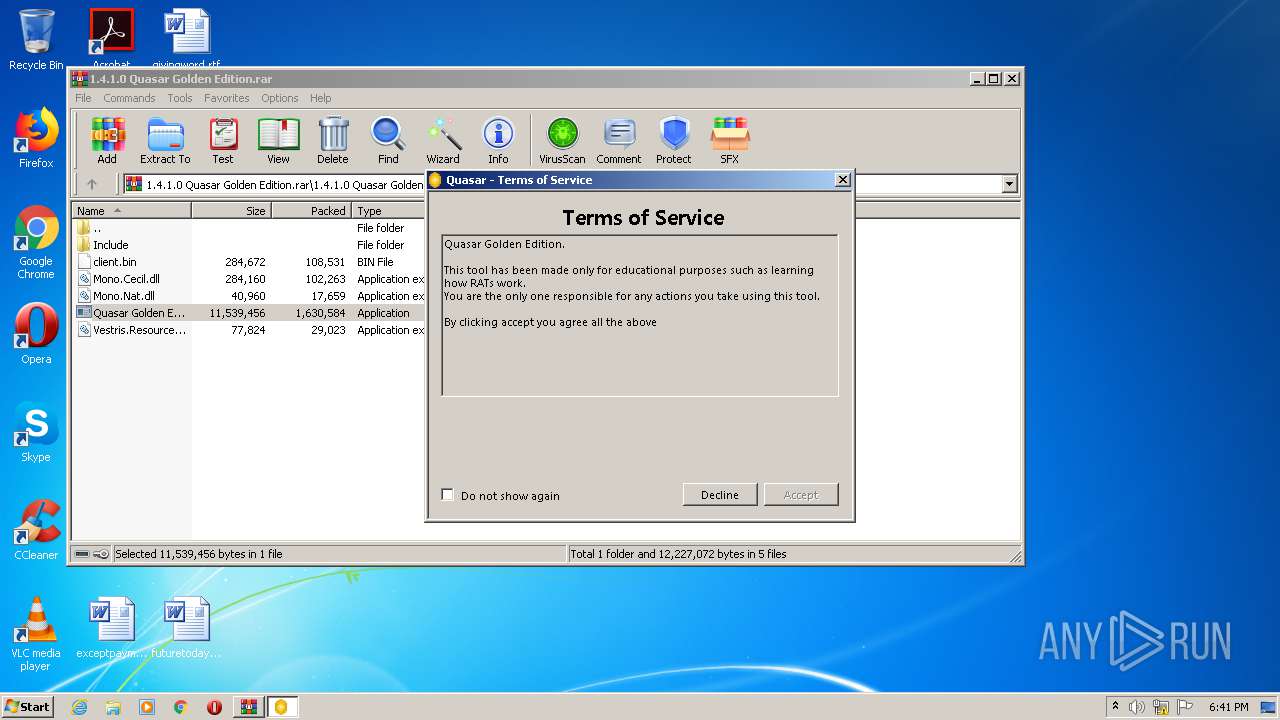Open the futuretoday Word document on desktop
The height and width of the screenshot is (720, 1280).
click(x=187, y=628)
